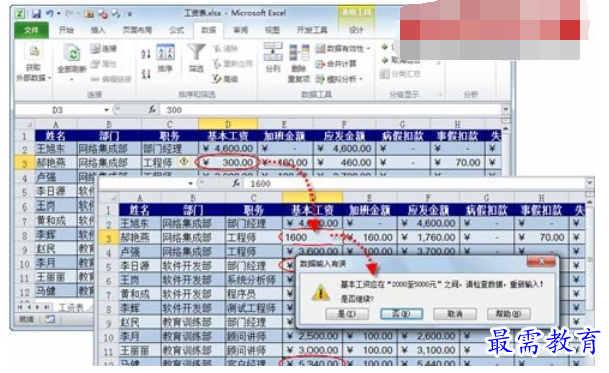Screen dimensions: 609x373
Task: Click the 连接 (Connections) button
Action: (x=104, y=49)
